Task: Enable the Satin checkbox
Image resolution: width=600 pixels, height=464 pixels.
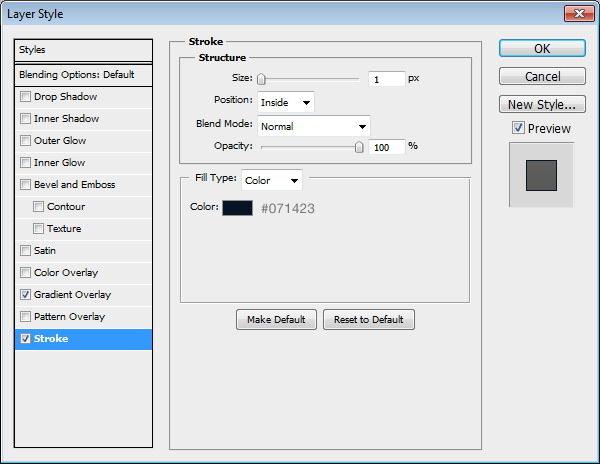Action: 25,251
